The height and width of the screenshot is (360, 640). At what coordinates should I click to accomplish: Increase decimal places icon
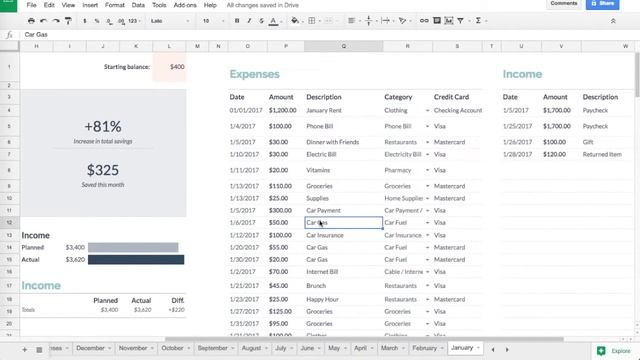click(121, 21)
